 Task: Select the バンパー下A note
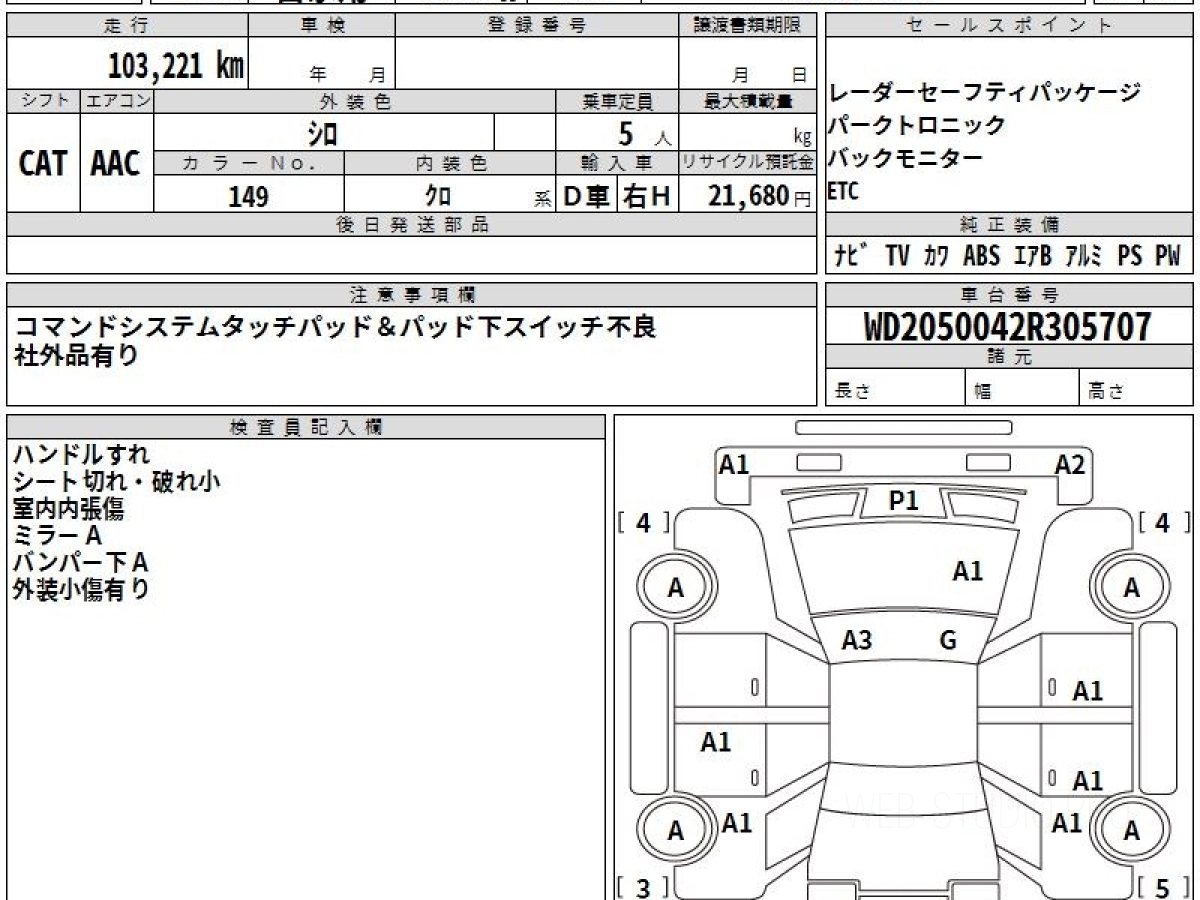(82, 562)
